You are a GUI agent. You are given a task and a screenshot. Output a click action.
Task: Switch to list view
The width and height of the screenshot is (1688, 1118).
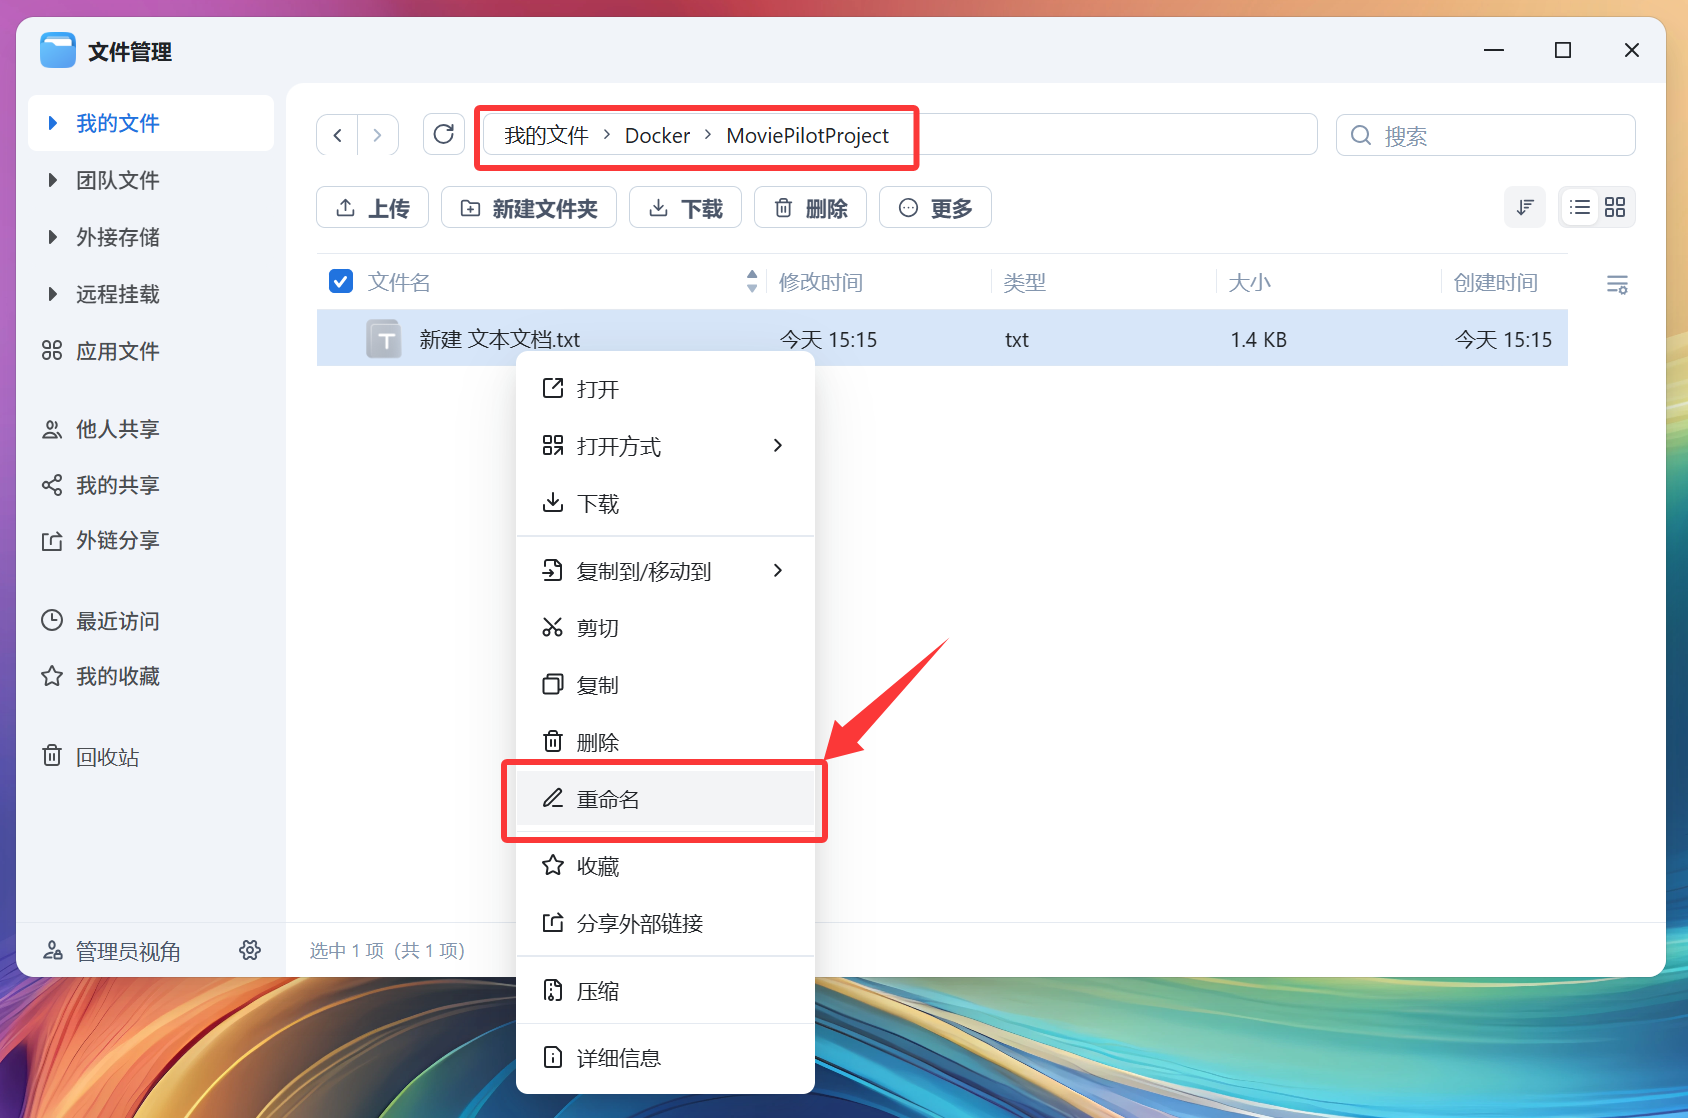pyautogui.click(x=1580, y=207)
